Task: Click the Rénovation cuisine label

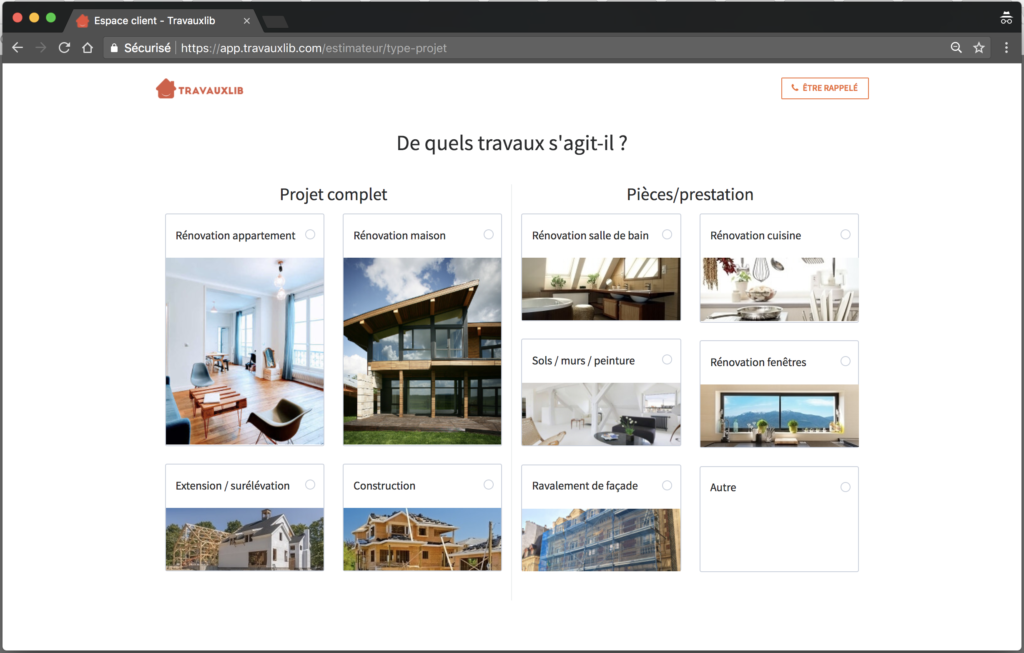Action: [x=756, y=236]
